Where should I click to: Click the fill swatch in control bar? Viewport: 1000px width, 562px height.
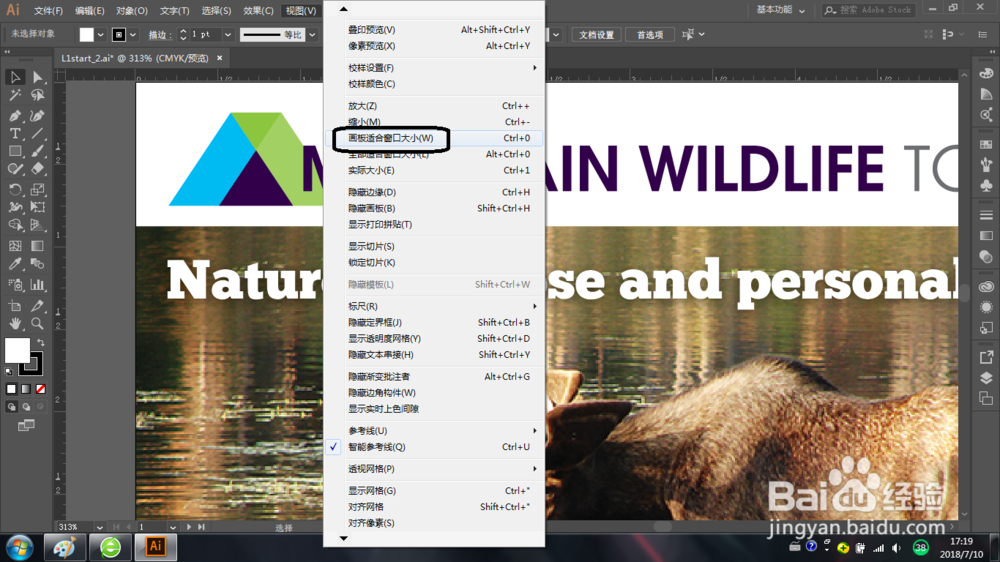point(86,35)
